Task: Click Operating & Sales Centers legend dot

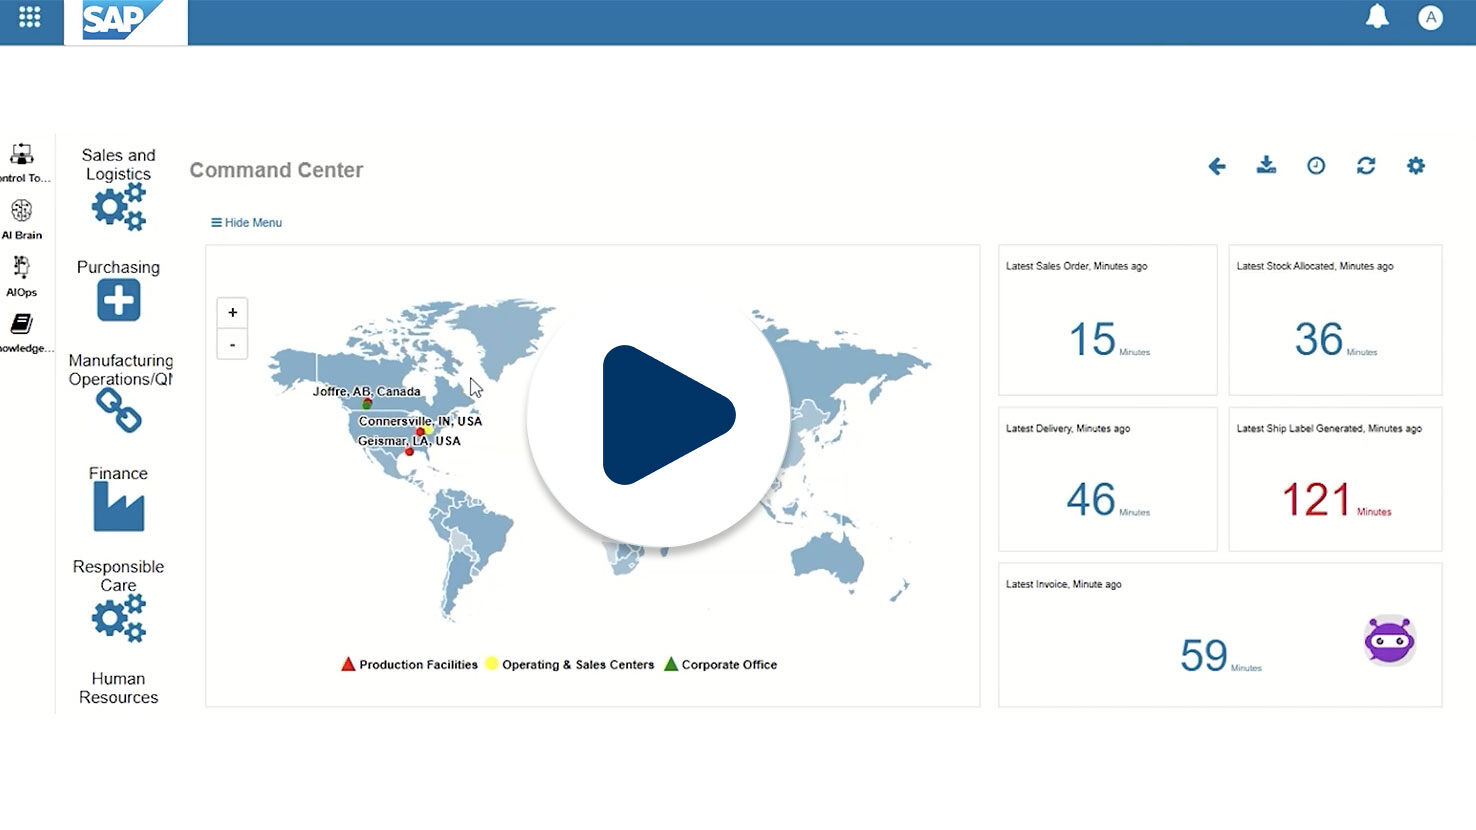Action: (x=492, y=663)
